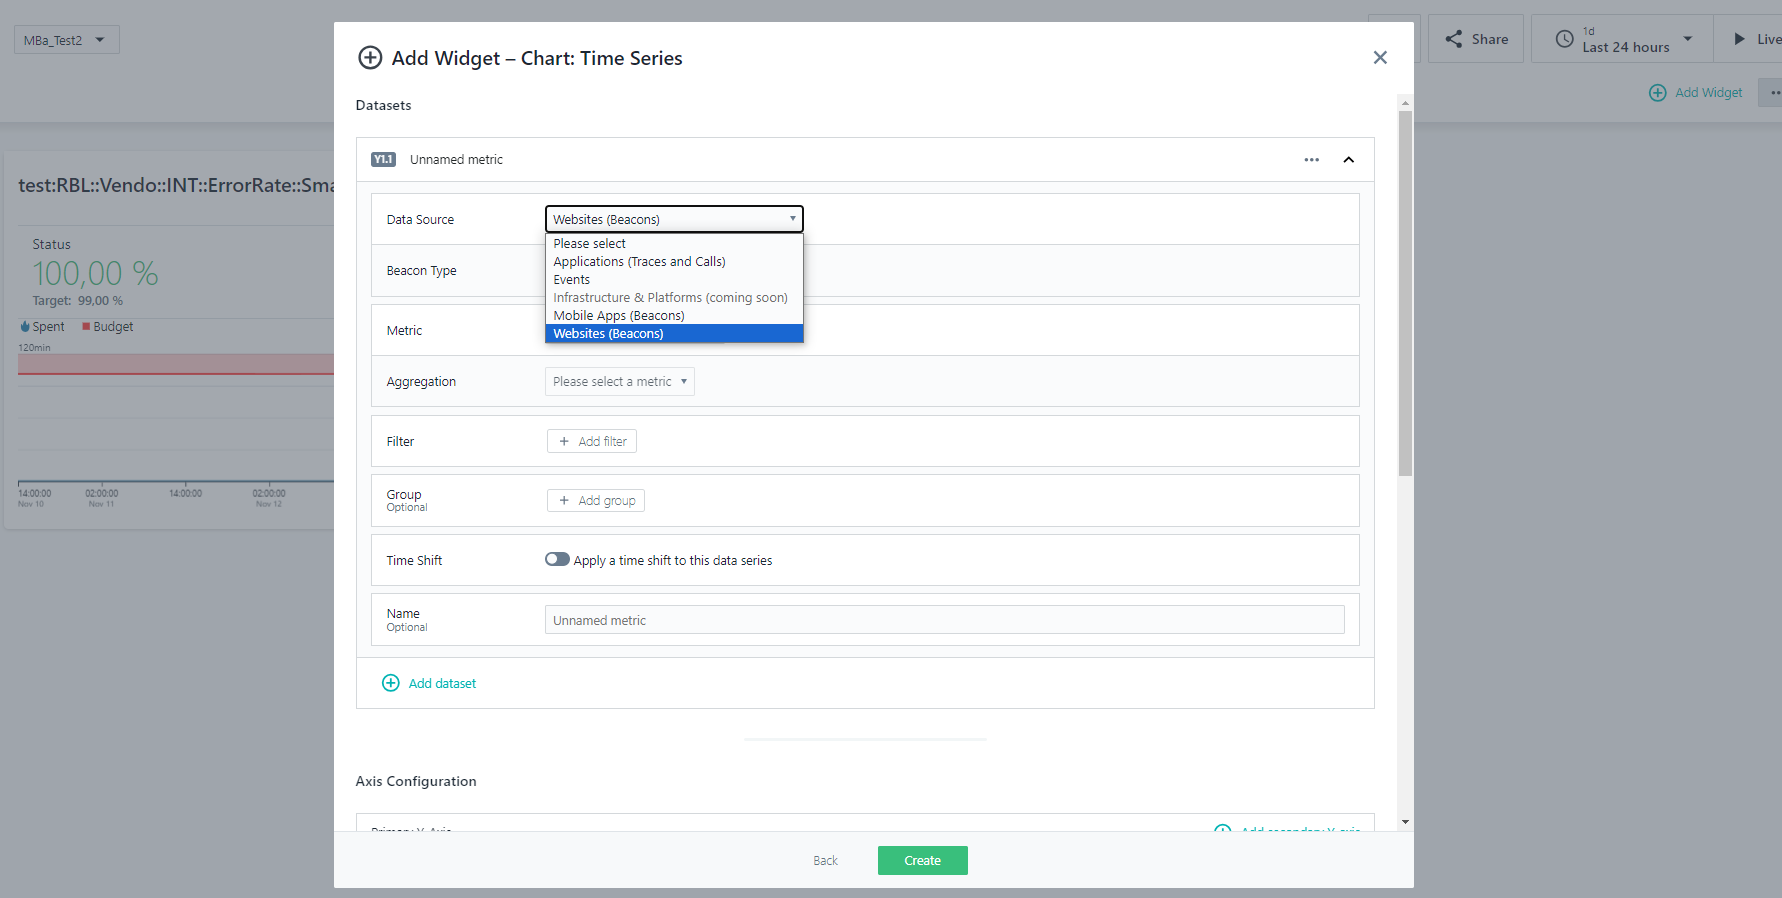This screenshot has height=898, width=1782.
Task: Open the Data Source dropdown
Action: [x=674, y=219]
